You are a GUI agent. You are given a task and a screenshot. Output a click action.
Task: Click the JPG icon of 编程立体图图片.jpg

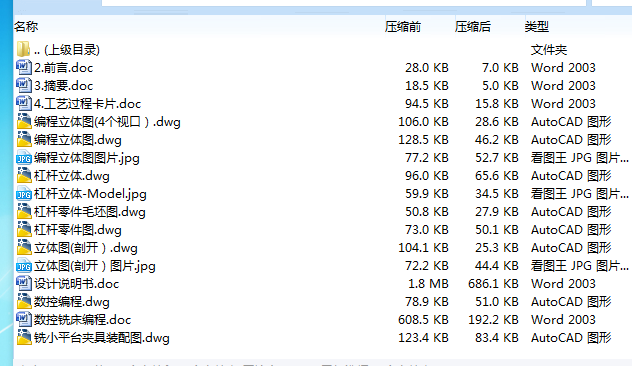23,158
